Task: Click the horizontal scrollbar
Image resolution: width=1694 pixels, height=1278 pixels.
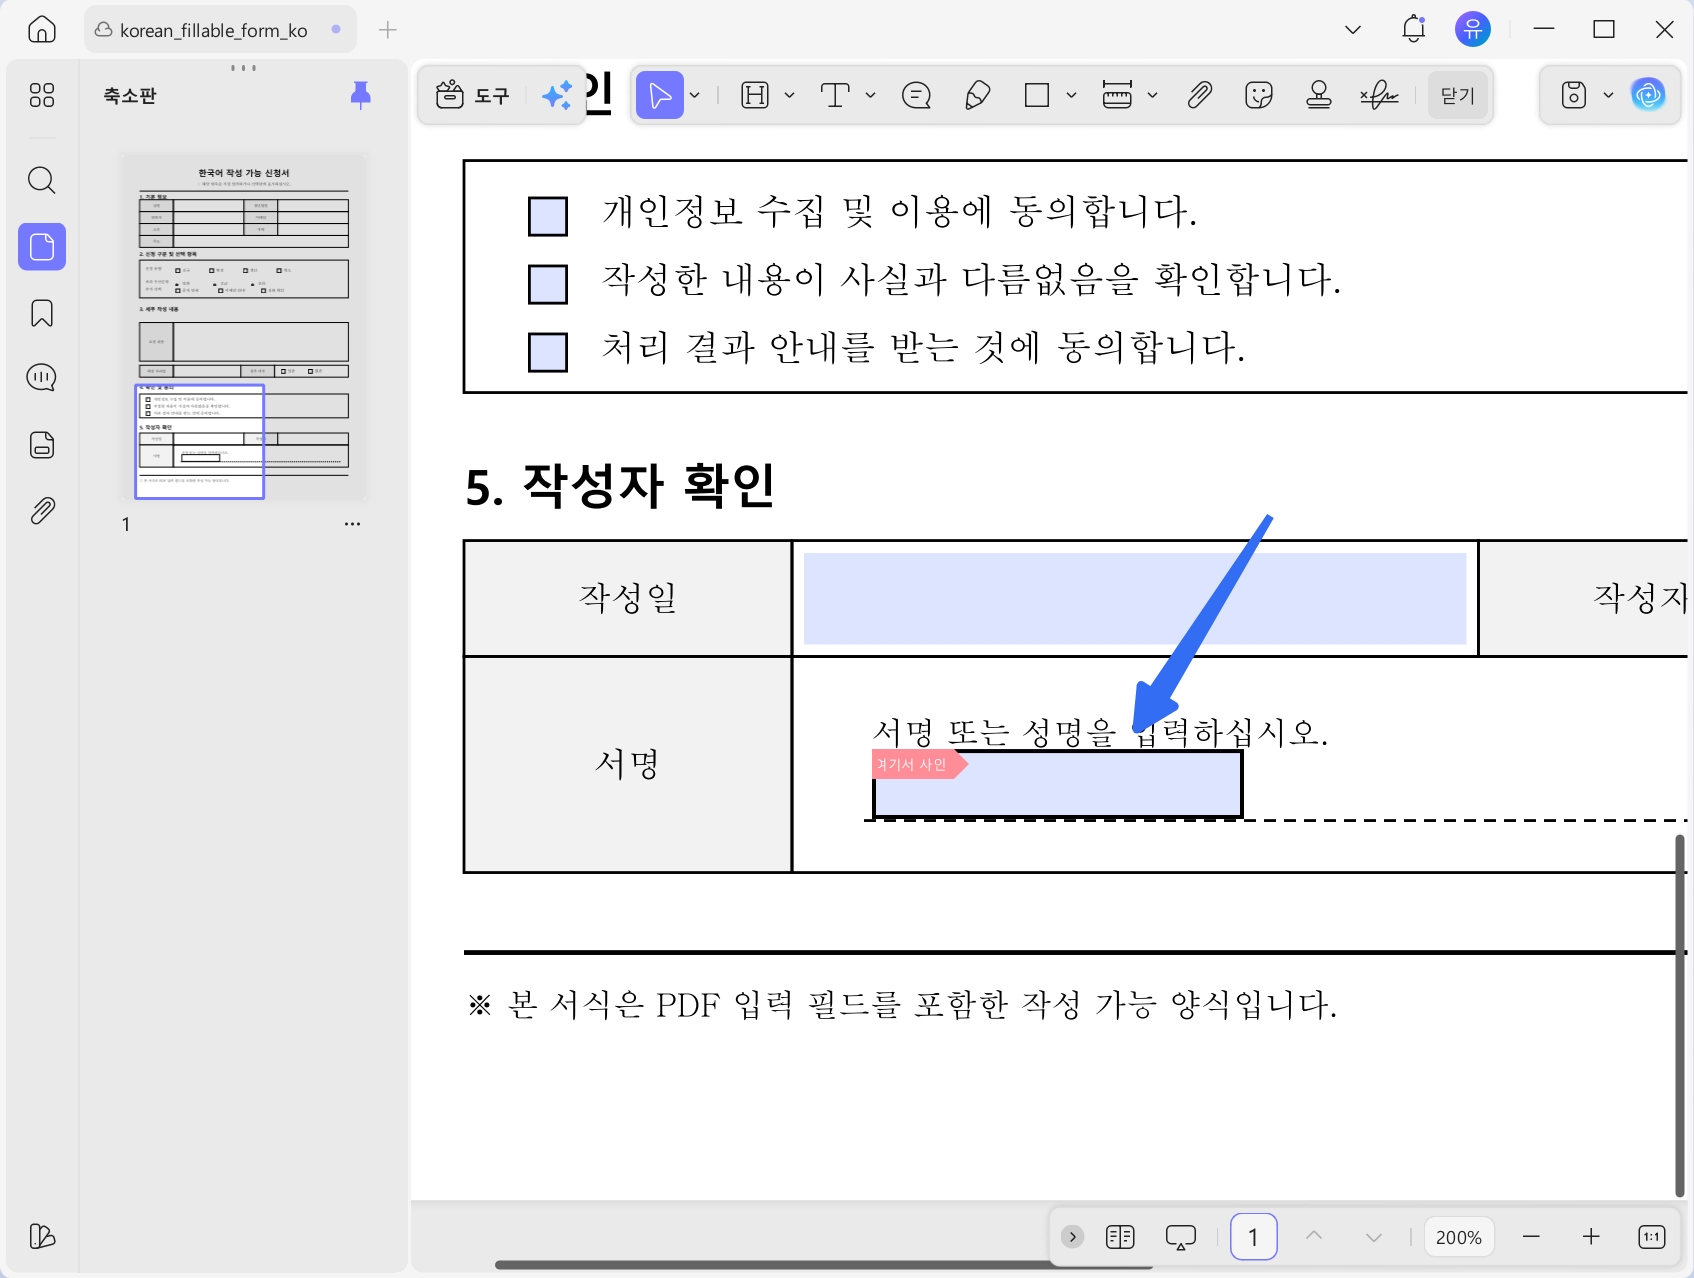Action: (x=824, y=1265)
